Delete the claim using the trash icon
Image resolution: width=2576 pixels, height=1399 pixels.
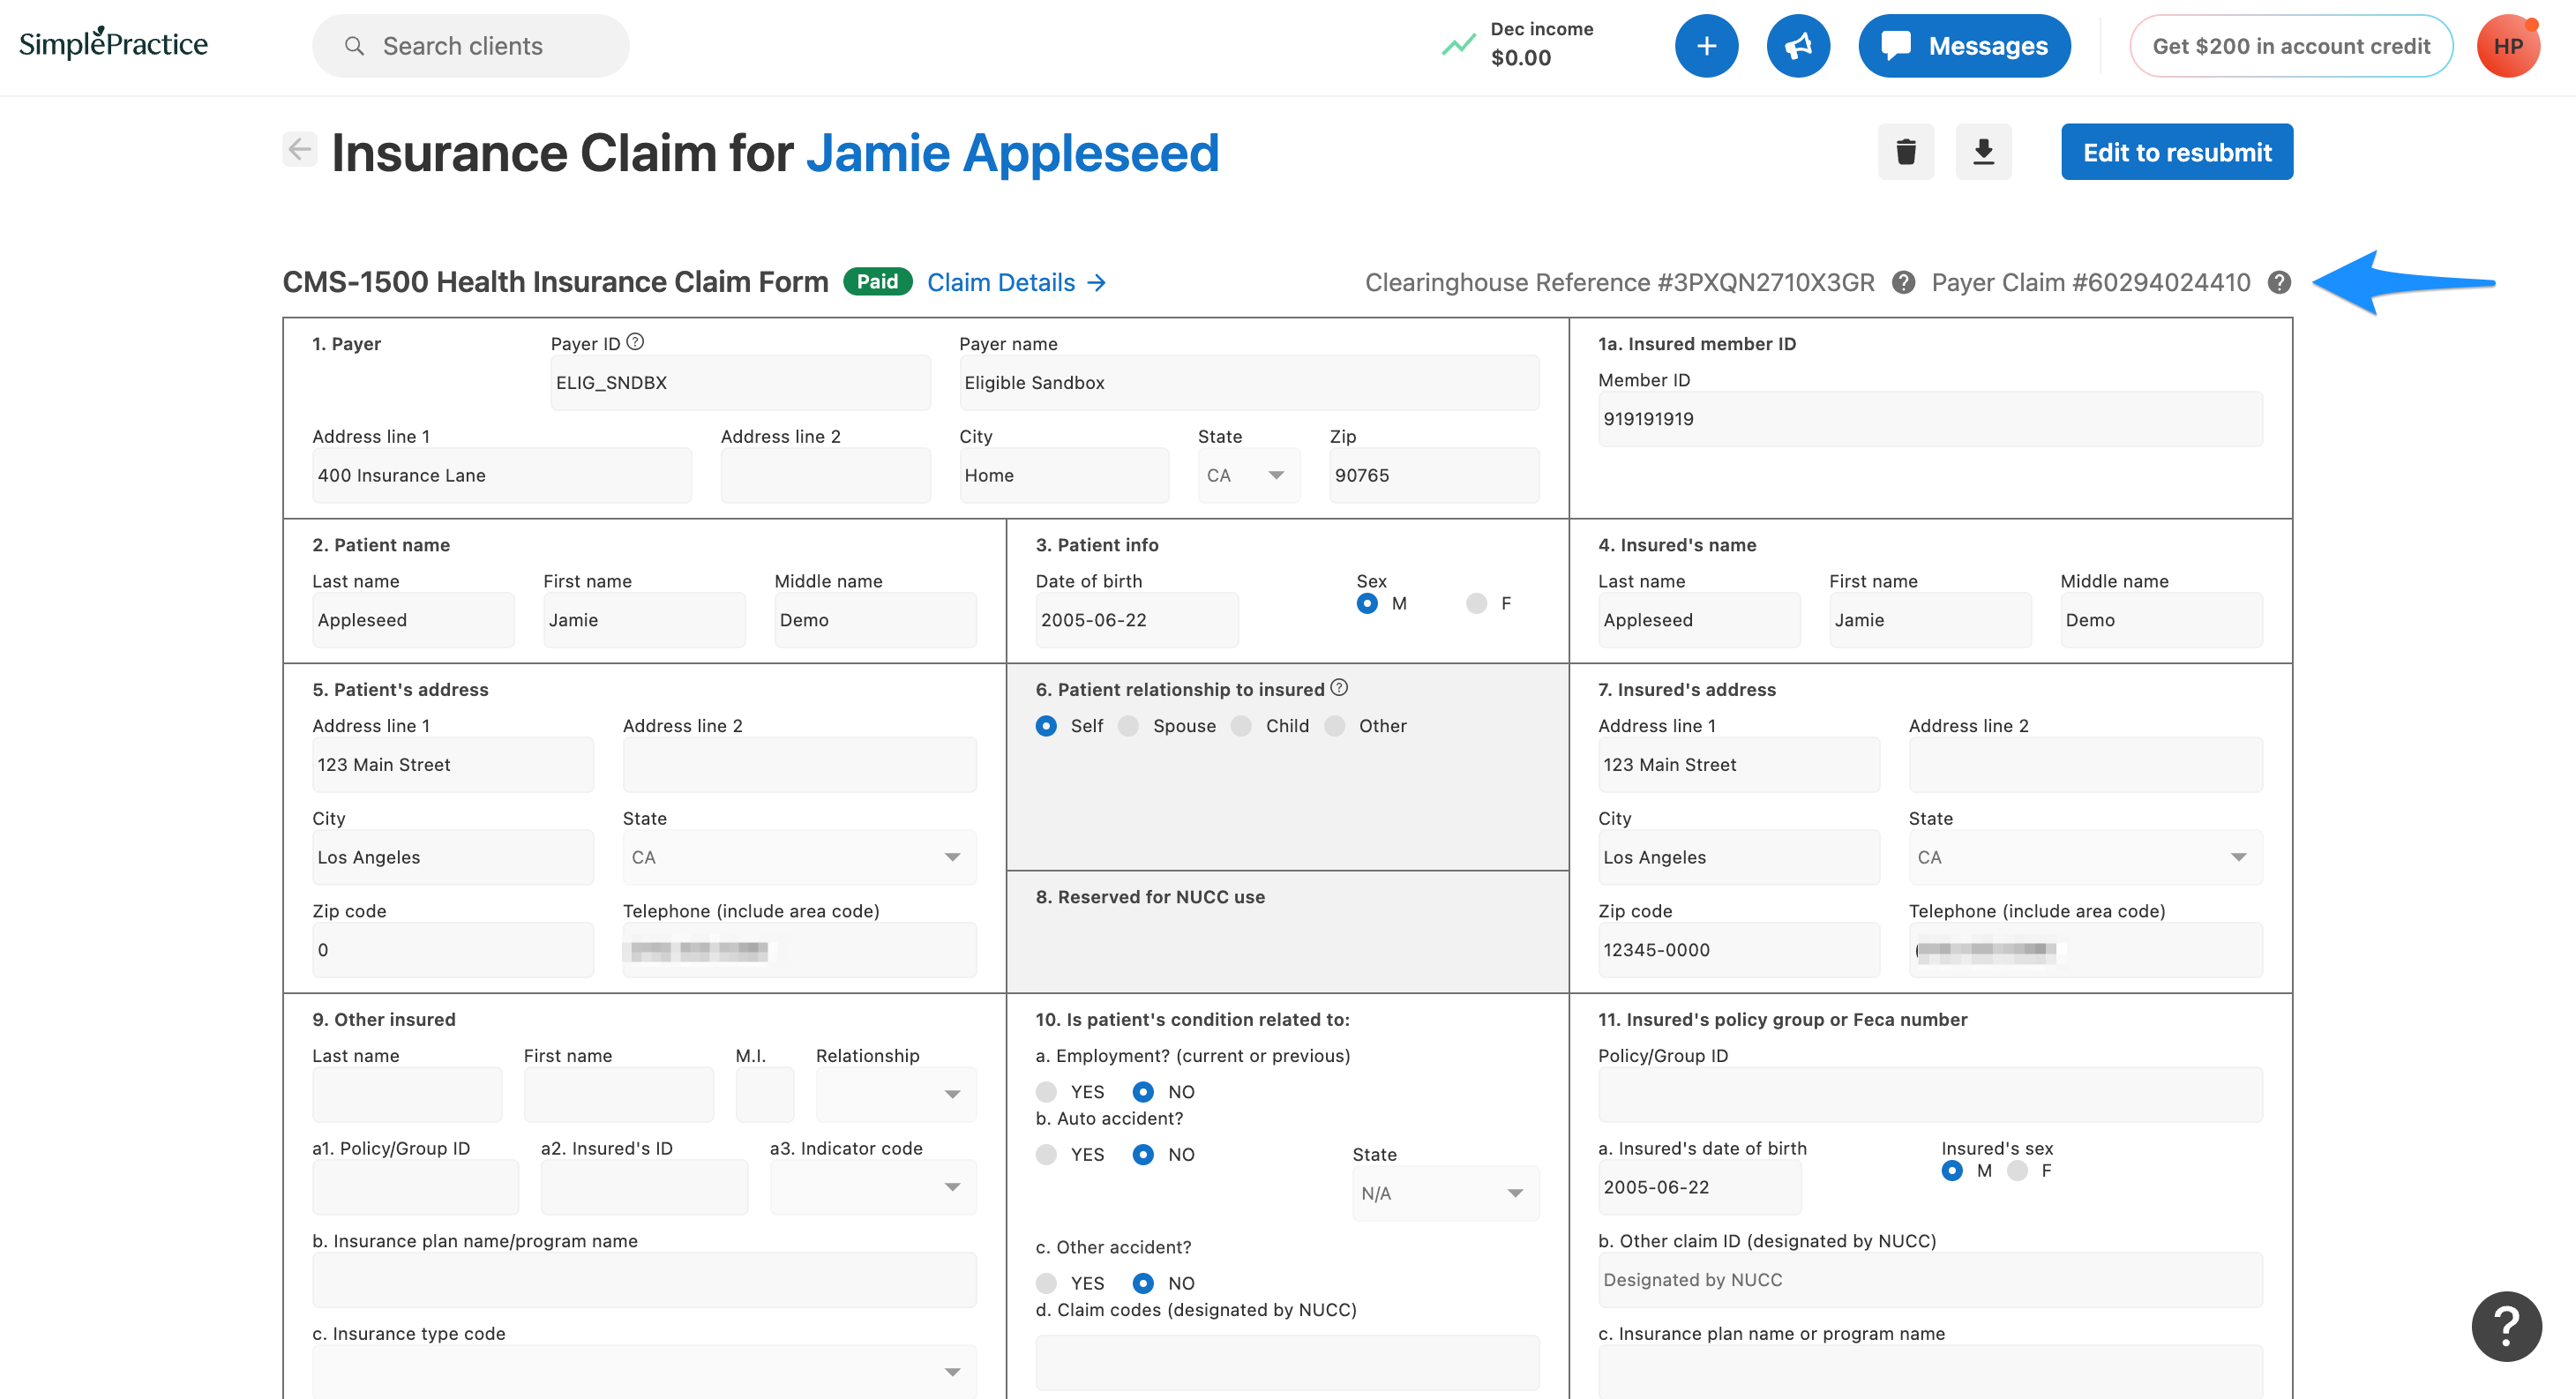[1906, 152]
